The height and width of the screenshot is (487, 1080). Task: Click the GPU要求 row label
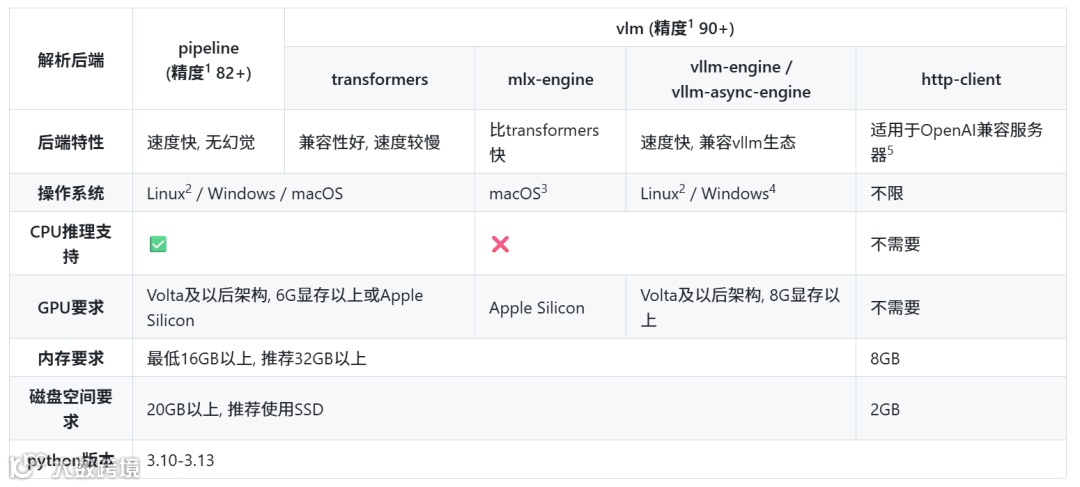pyautogui.click(x=71, y=307)
